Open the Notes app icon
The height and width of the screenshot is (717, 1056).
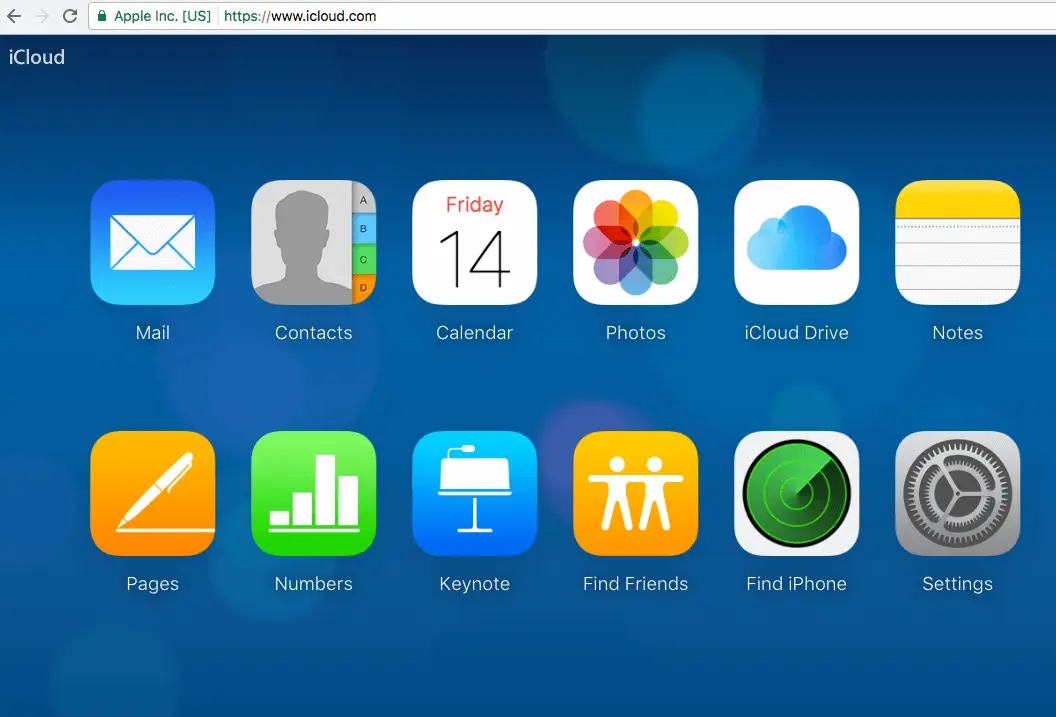958,242
